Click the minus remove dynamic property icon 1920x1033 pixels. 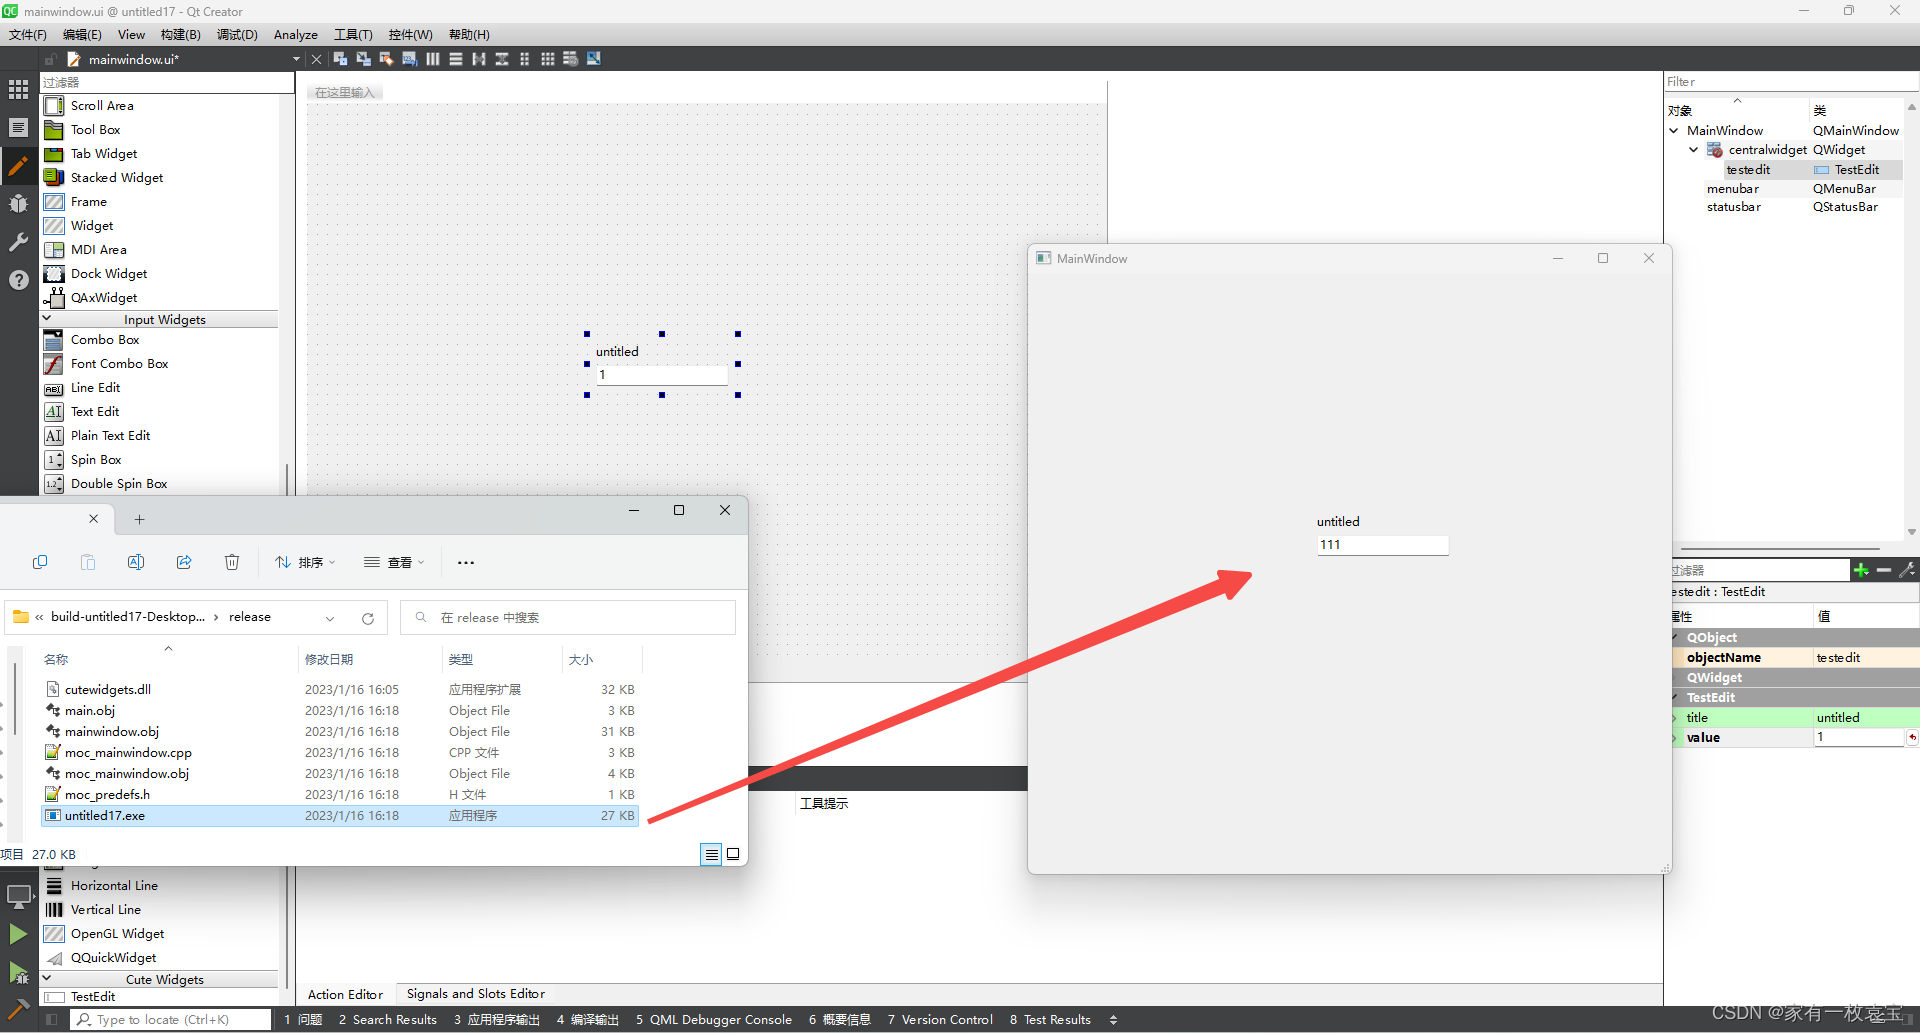tap(1884, 570)
